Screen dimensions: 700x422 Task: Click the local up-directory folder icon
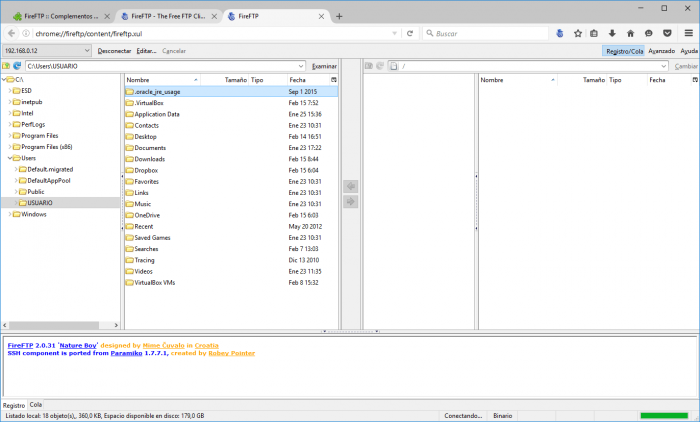[6, 66]
